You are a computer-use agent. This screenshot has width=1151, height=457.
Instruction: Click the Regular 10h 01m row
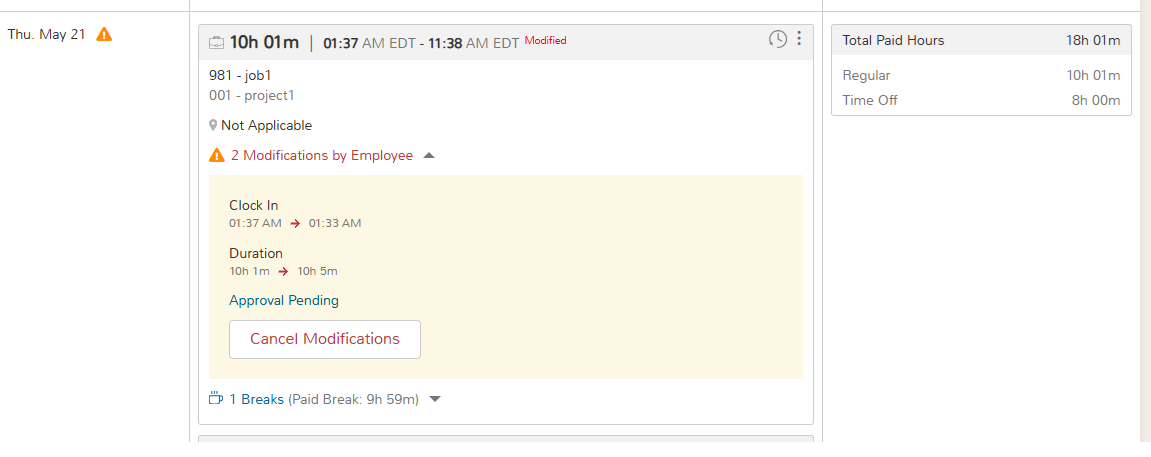point(981,76)
